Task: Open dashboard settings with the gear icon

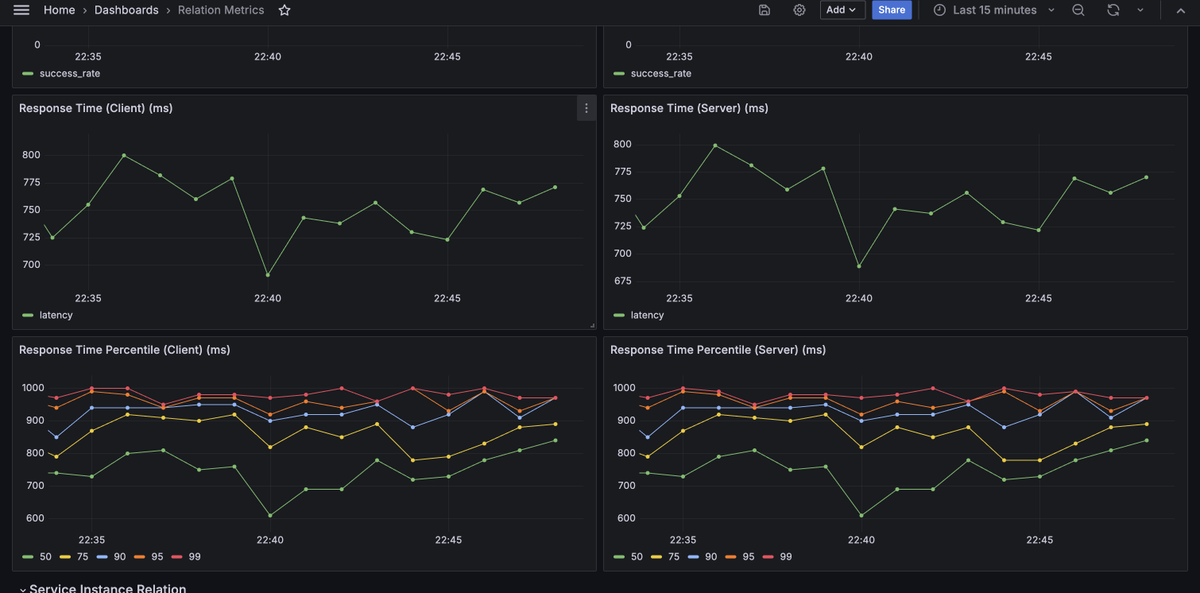Action: [x=798, y=10]
